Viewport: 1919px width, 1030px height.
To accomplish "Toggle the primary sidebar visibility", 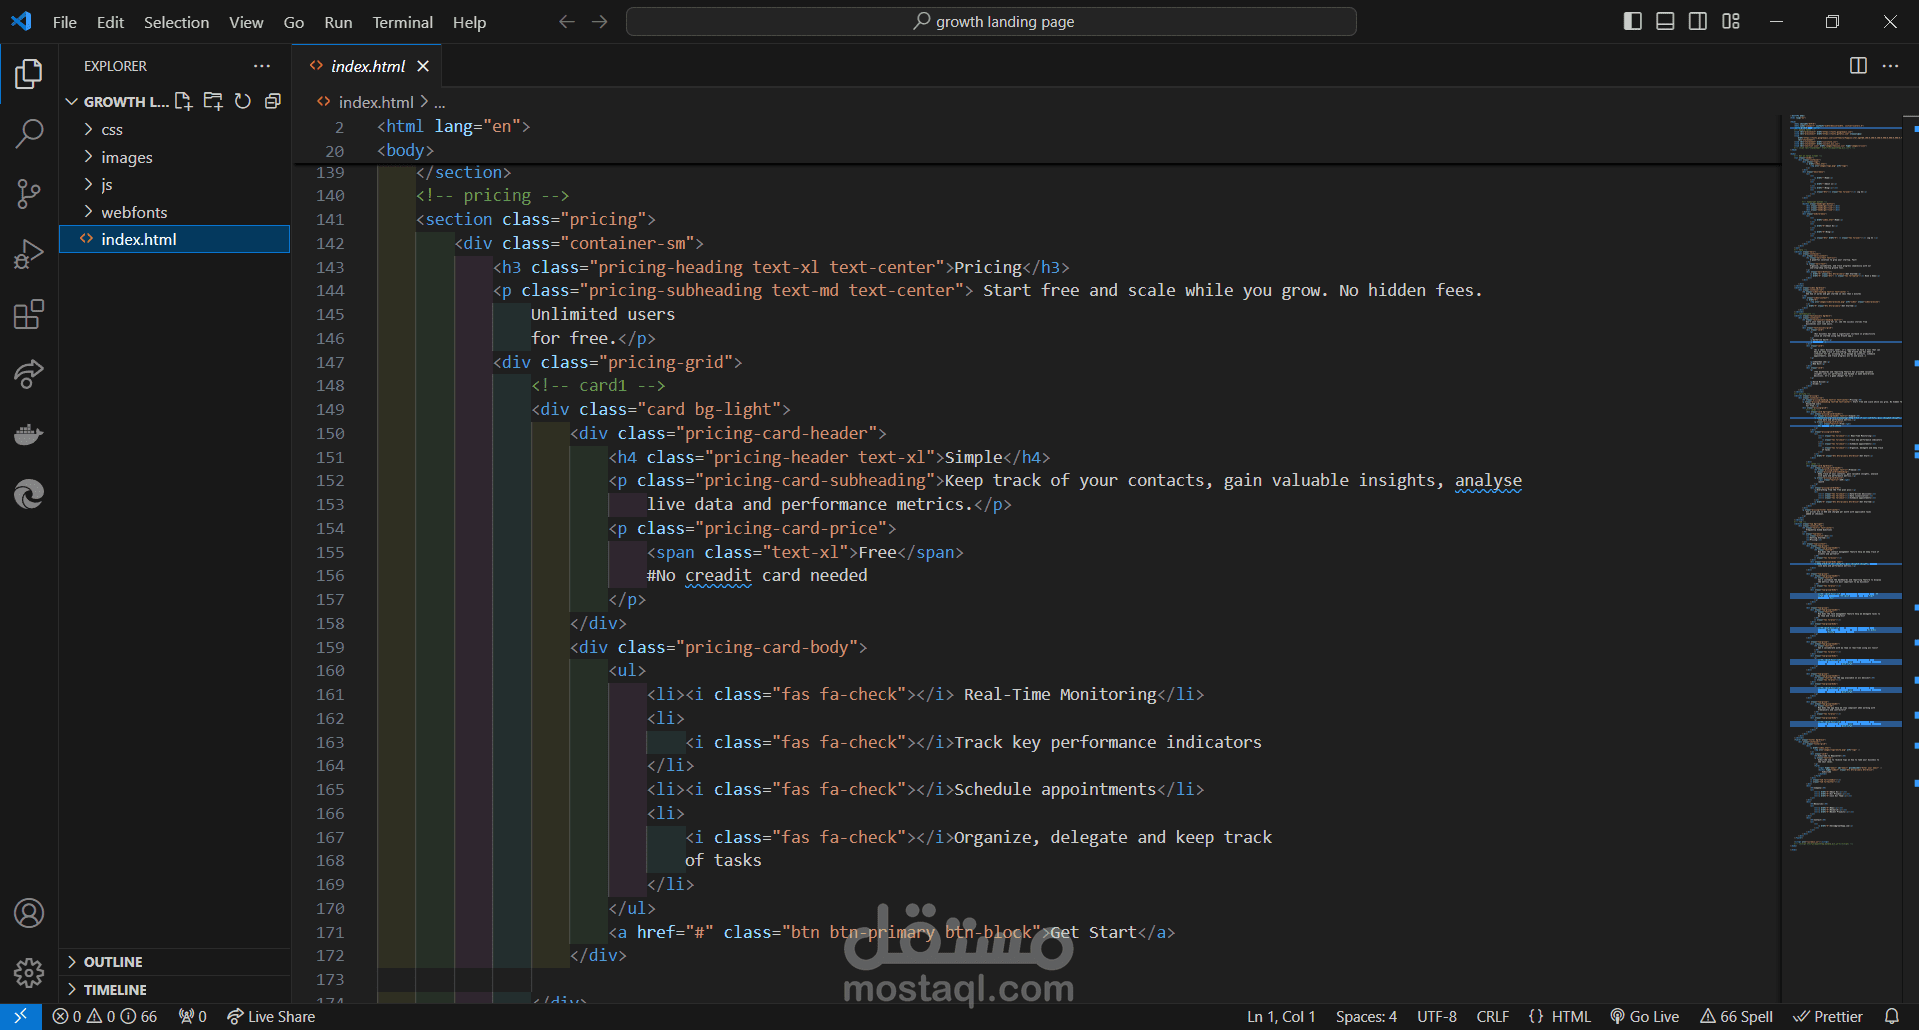I will point(1633,21).
